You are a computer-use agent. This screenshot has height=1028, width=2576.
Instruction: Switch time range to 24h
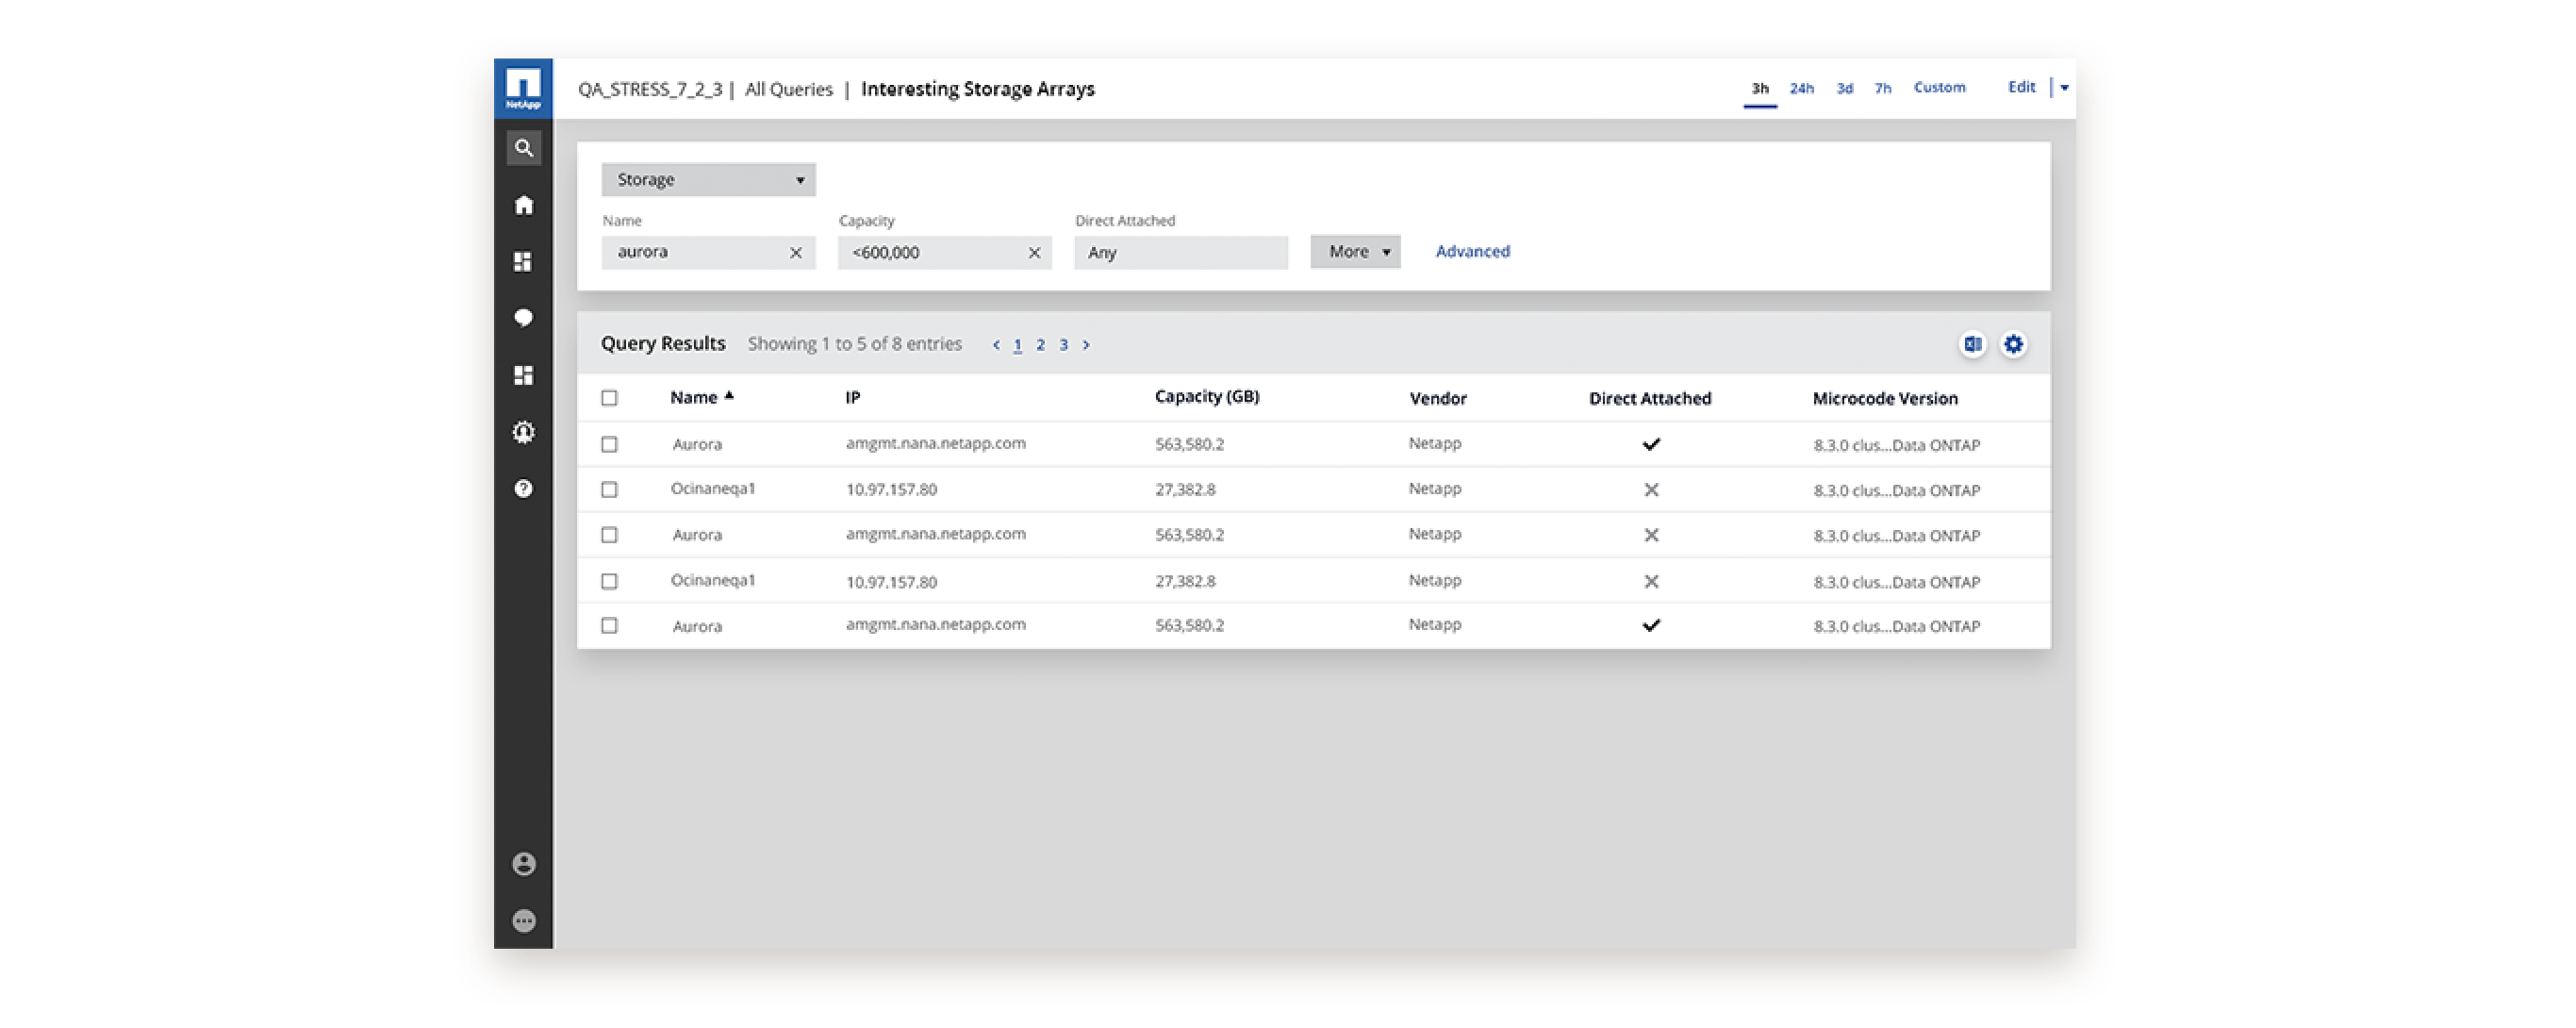tap(1801, 89)
